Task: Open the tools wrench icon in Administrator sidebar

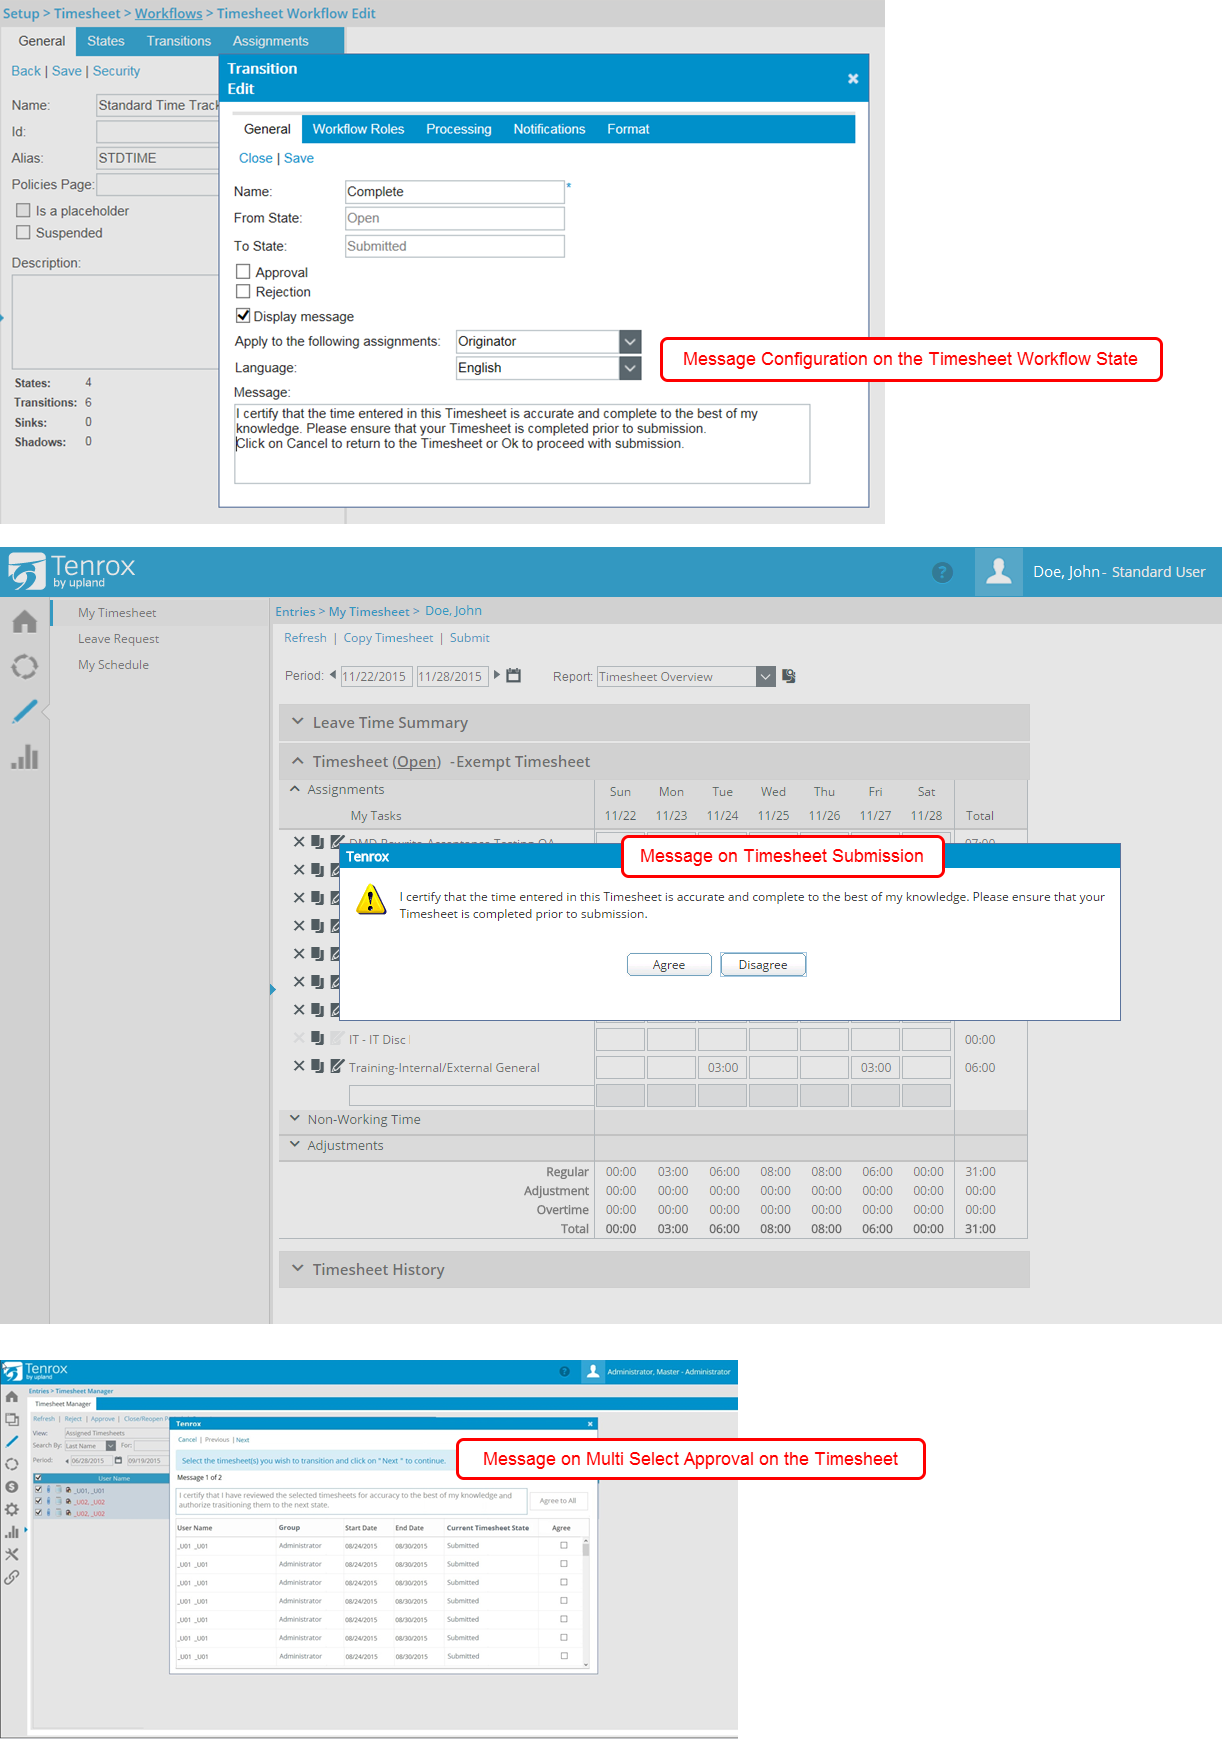Action: tap(12, 1554)
